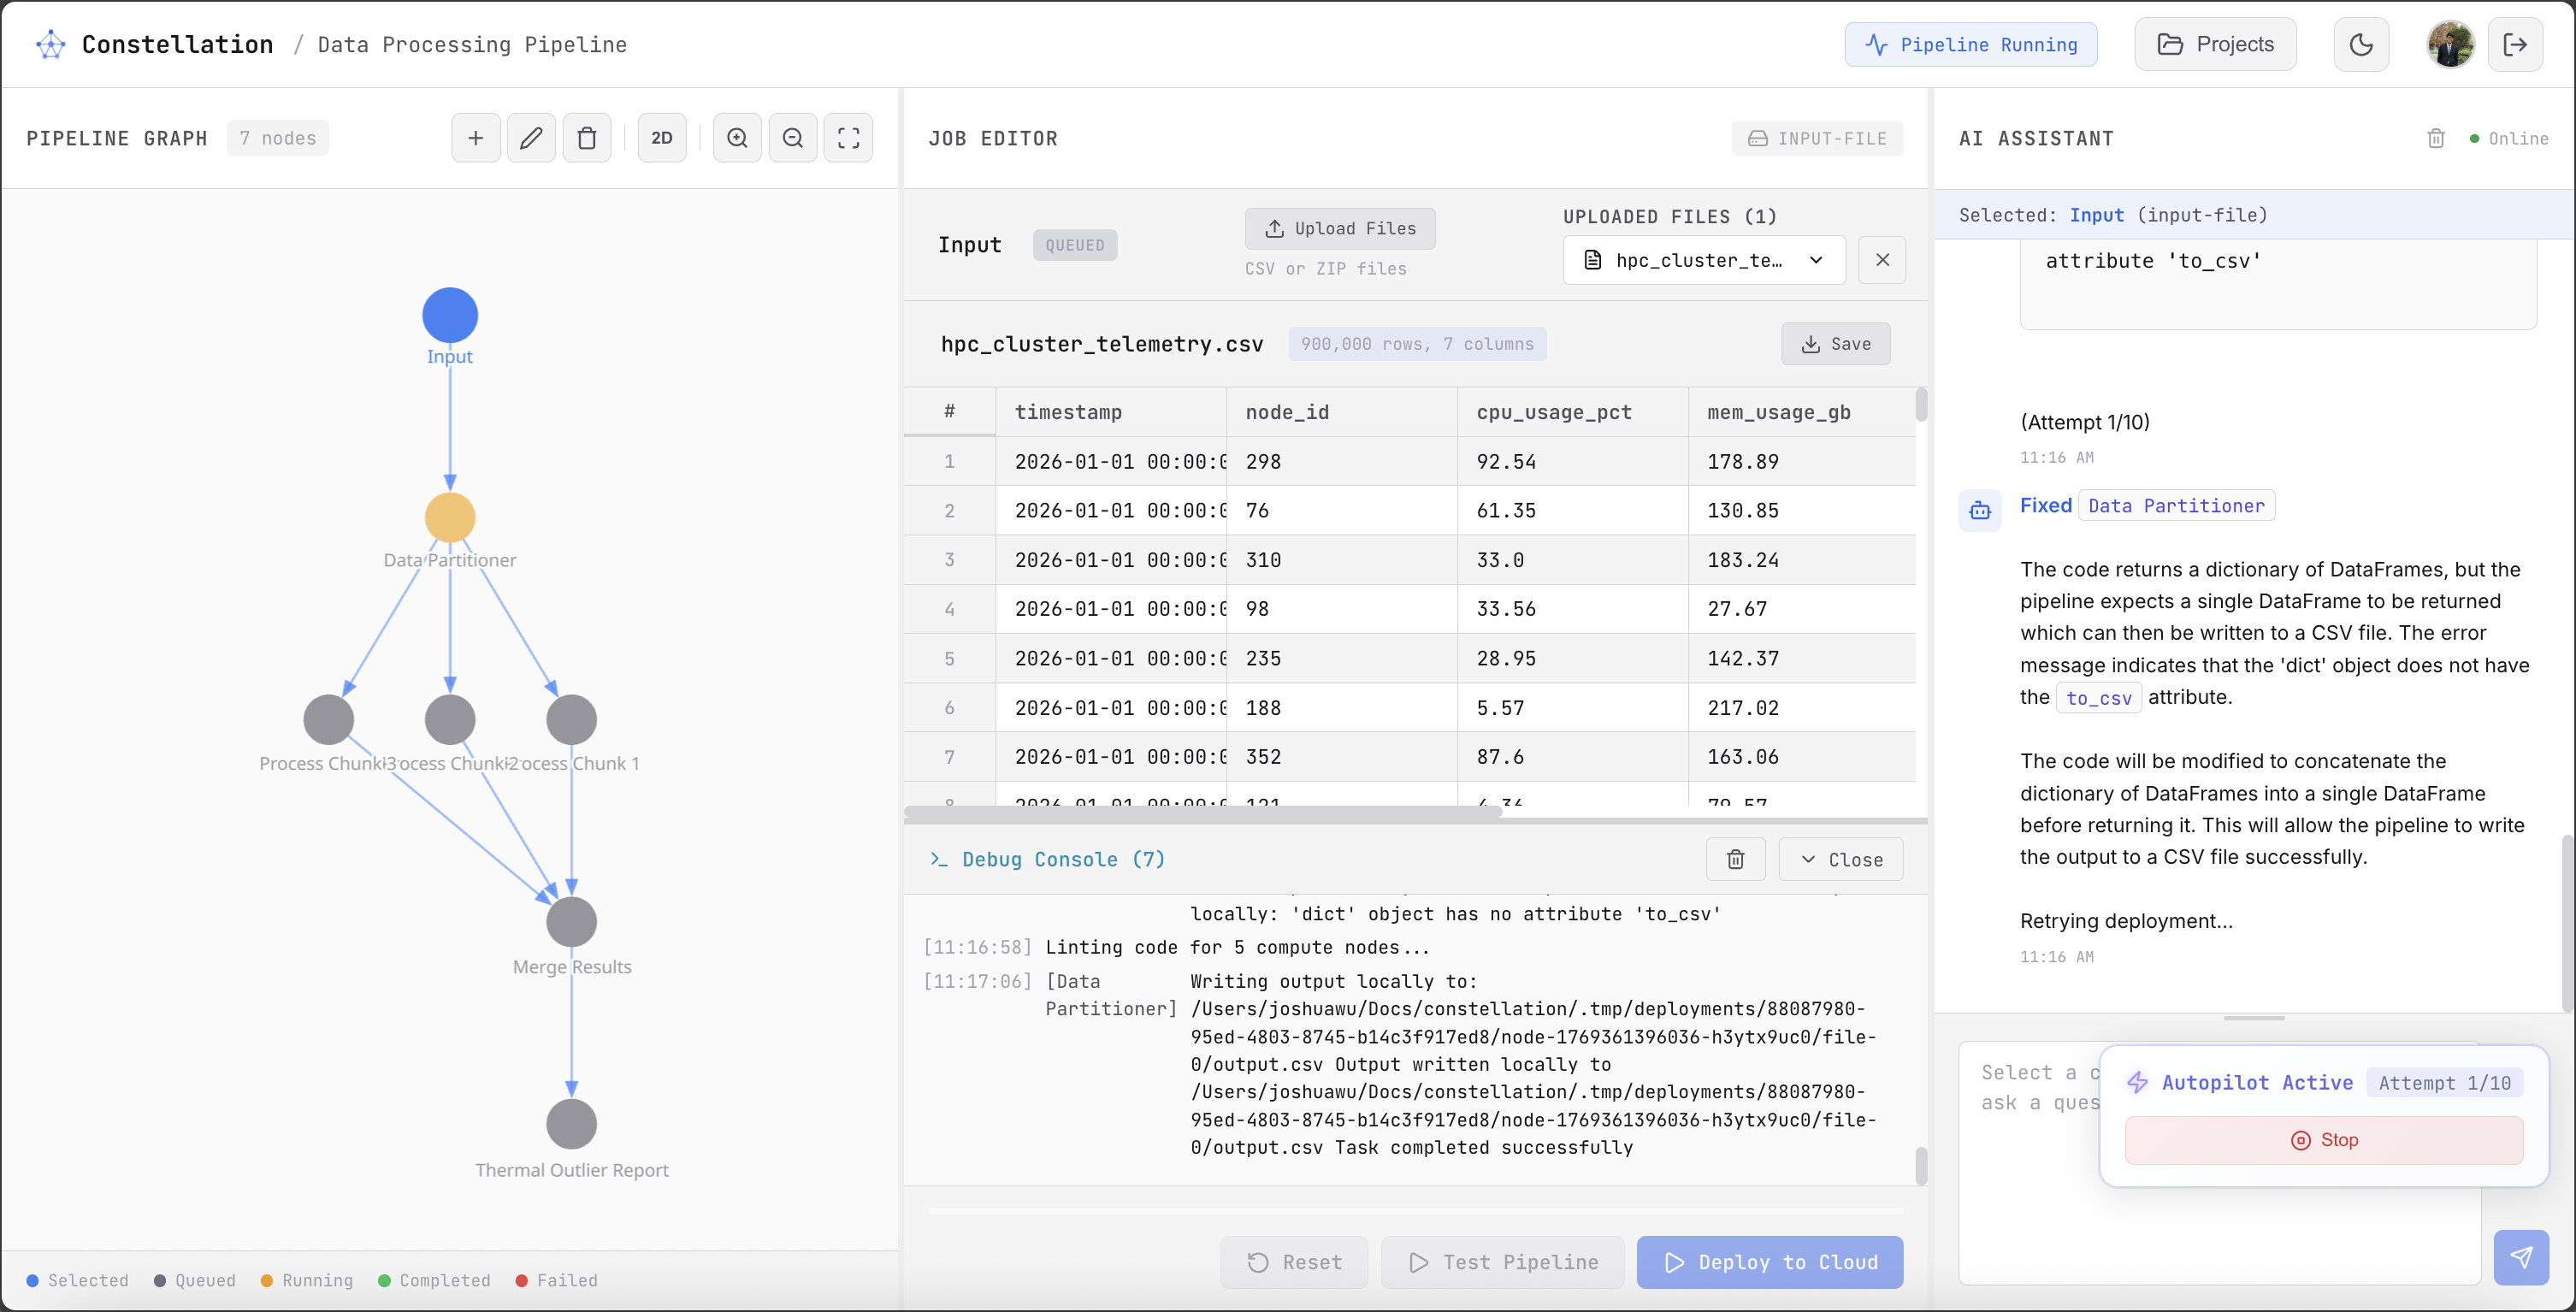This screenshot has width=2576, height=1312.
Task: Click the Upload Files button
Action: tap(1340, 228)
